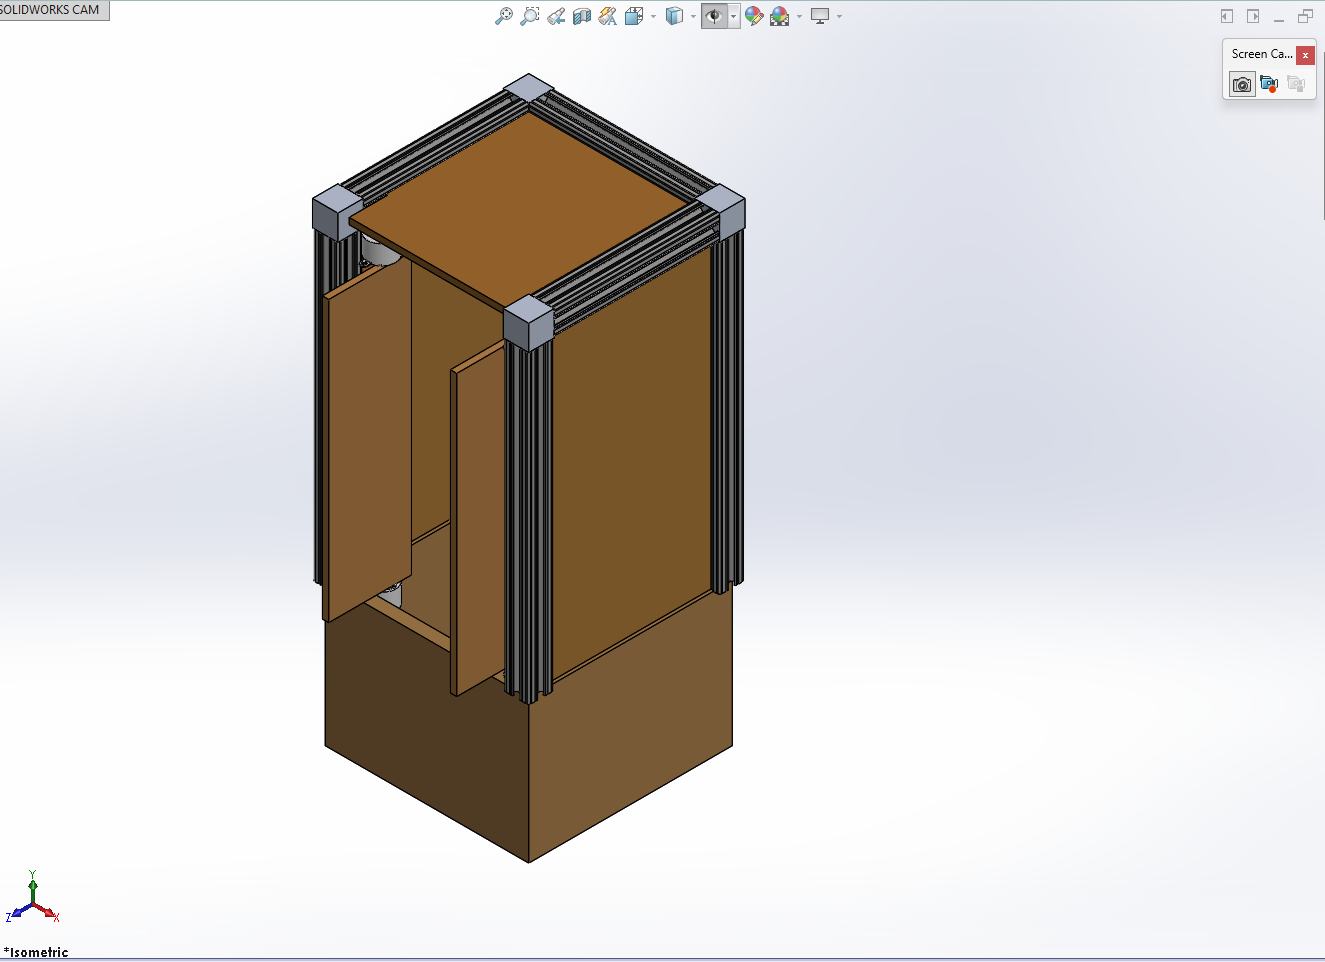Open the Dynamic Annotation Views icon

pos(608,16)
